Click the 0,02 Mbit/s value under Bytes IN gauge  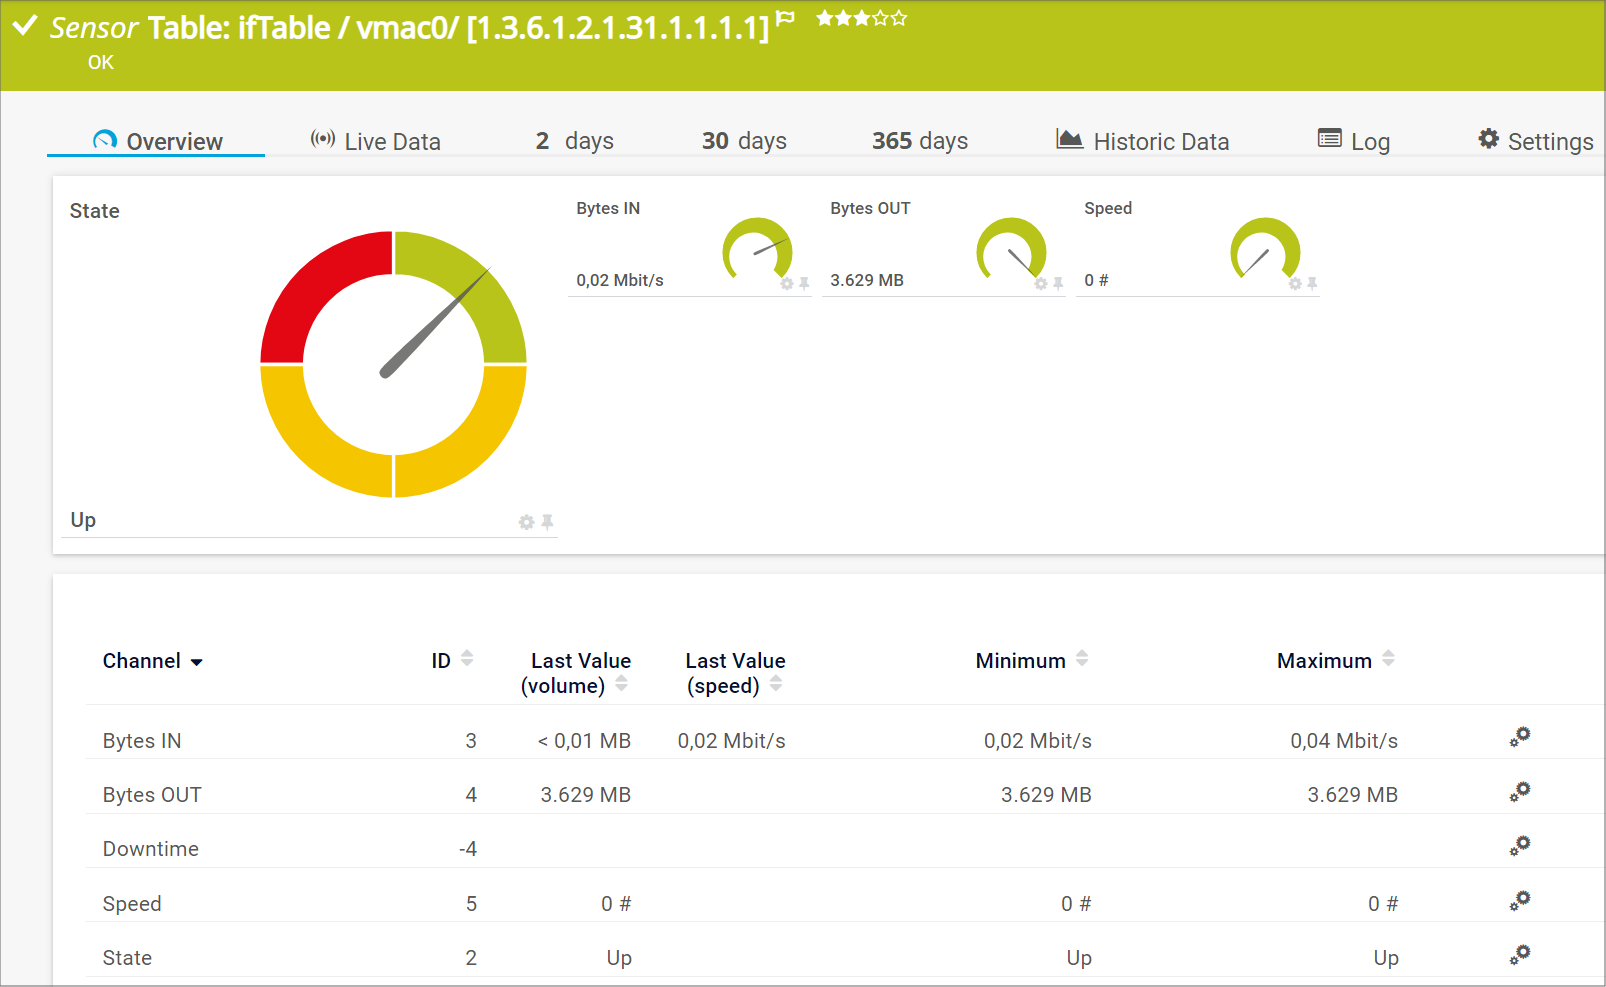pos(620,280)
